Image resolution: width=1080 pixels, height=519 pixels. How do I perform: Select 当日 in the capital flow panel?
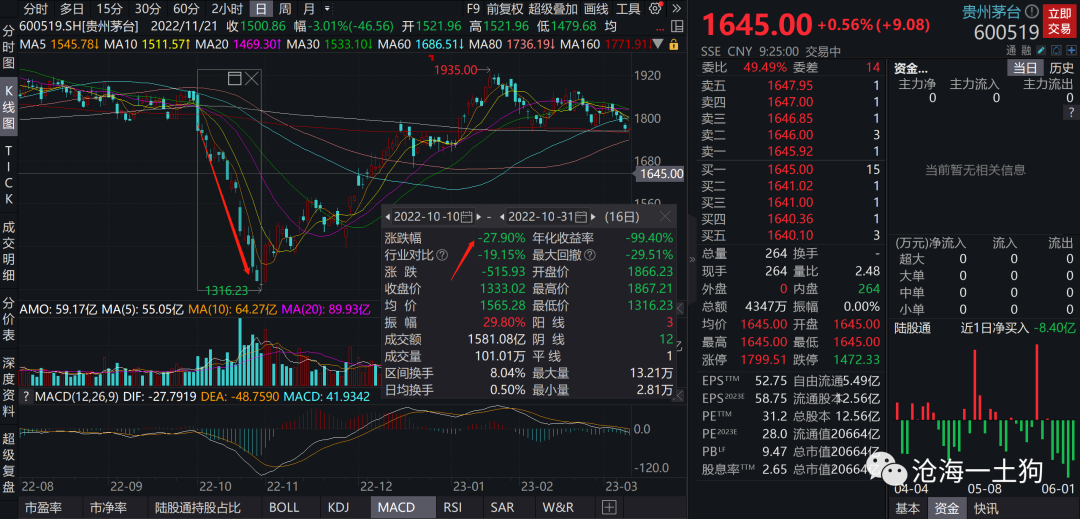[1024, 68]
